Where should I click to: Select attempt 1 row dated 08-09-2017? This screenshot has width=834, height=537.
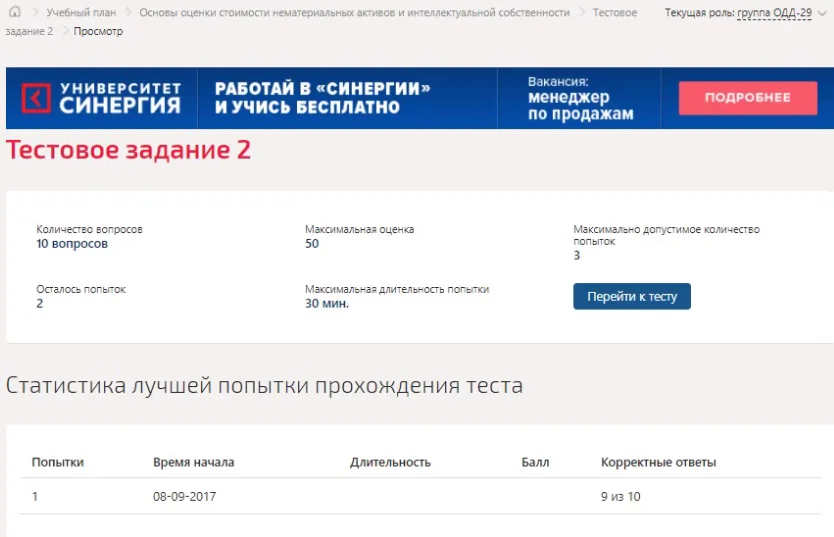[x=420, y=496]
